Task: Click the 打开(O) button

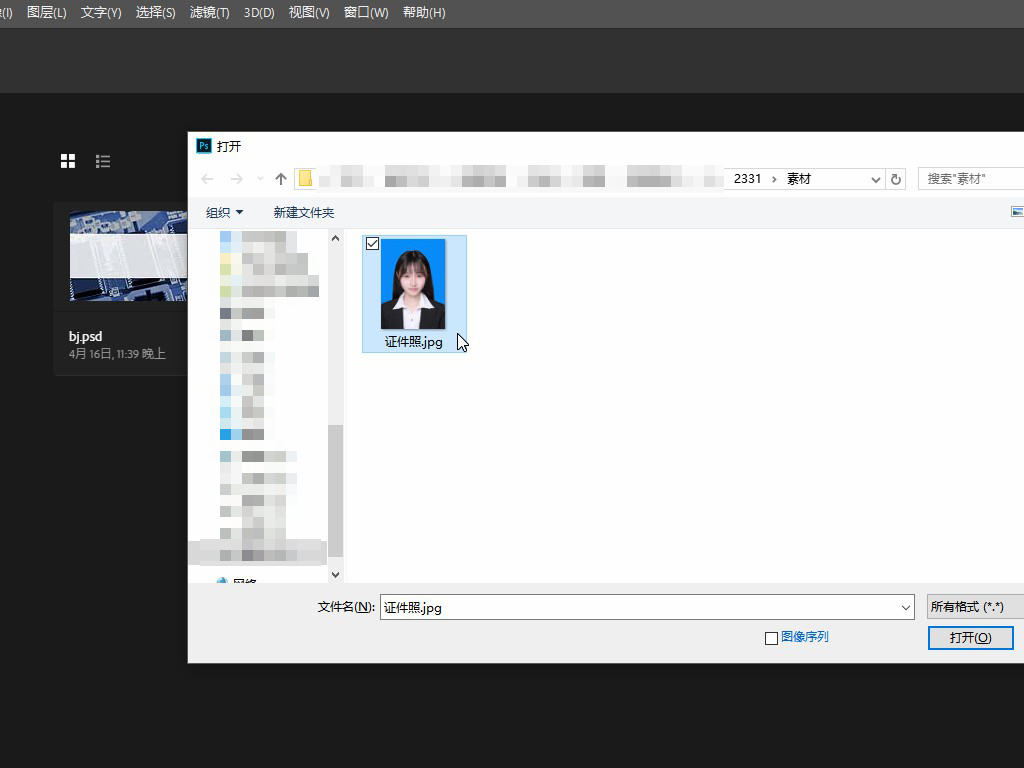Action: click(970, 638)
